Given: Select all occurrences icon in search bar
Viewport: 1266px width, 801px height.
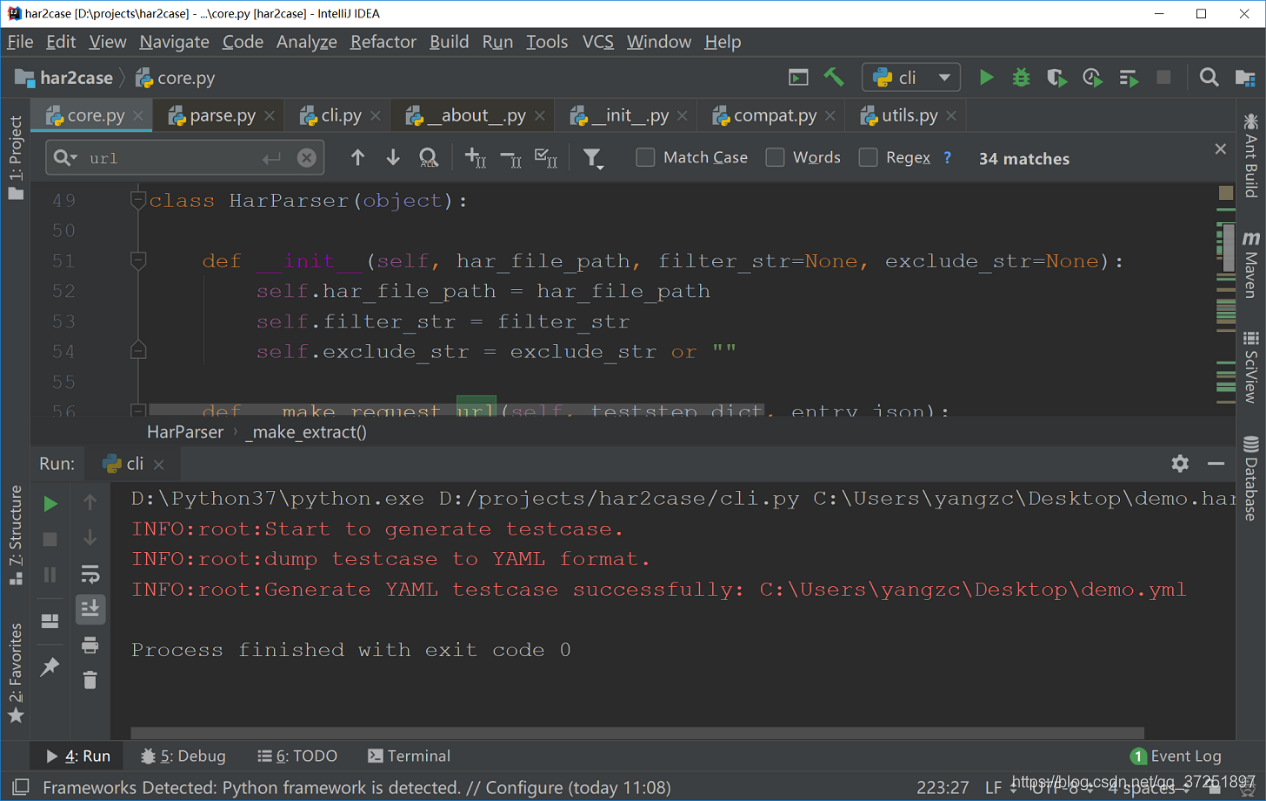Looking at the screenshot, I should pos(546,157).
